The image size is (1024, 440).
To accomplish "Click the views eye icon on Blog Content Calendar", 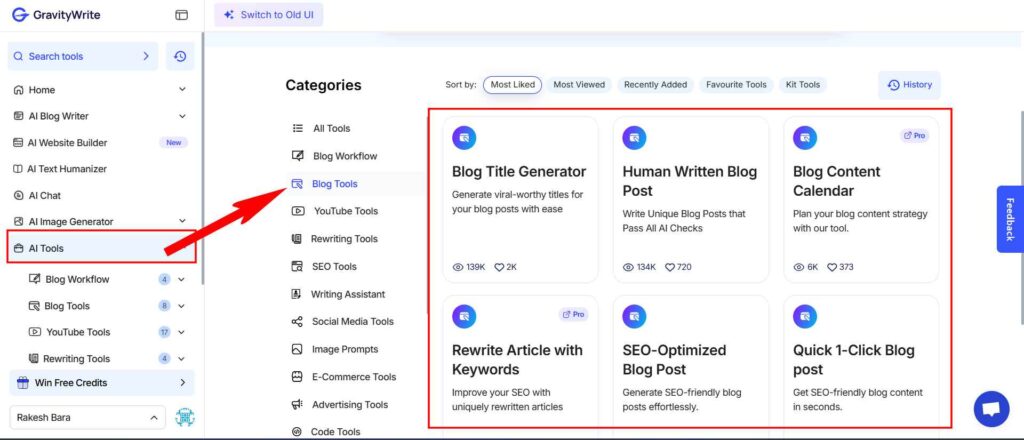I will coord(799,267).
